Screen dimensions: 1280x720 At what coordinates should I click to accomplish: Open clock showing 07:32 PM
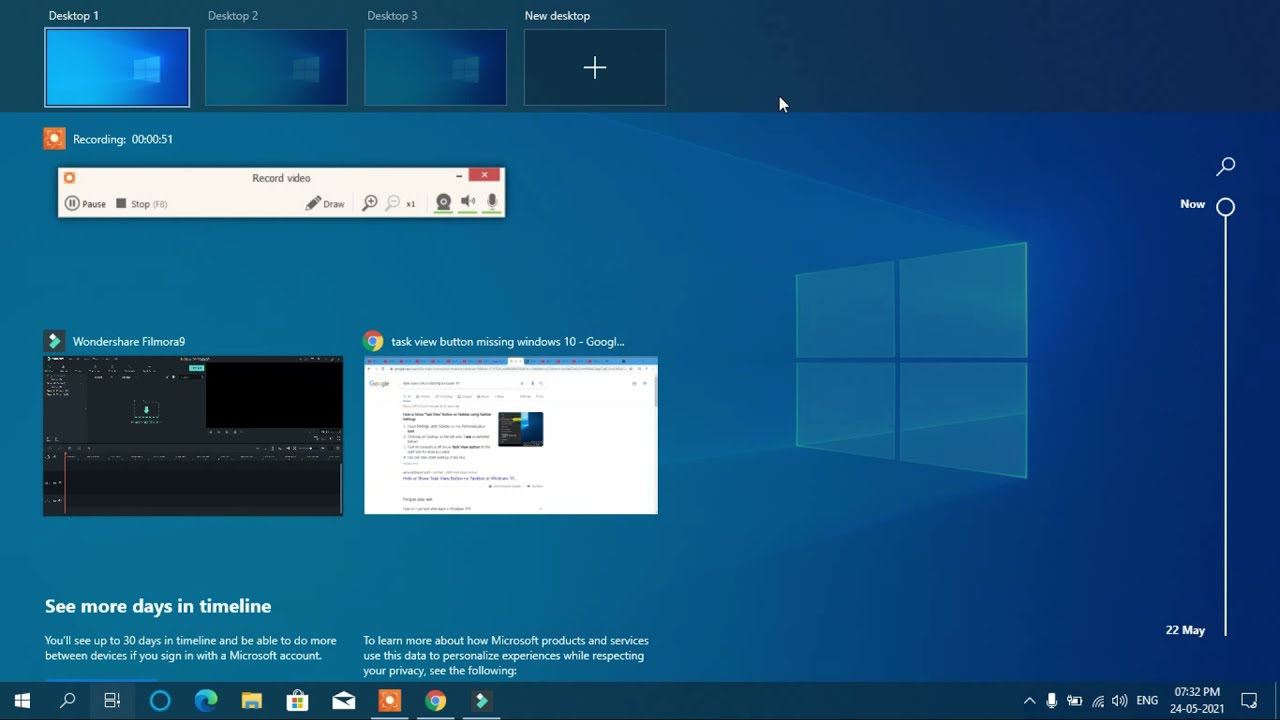point(1197,701)
